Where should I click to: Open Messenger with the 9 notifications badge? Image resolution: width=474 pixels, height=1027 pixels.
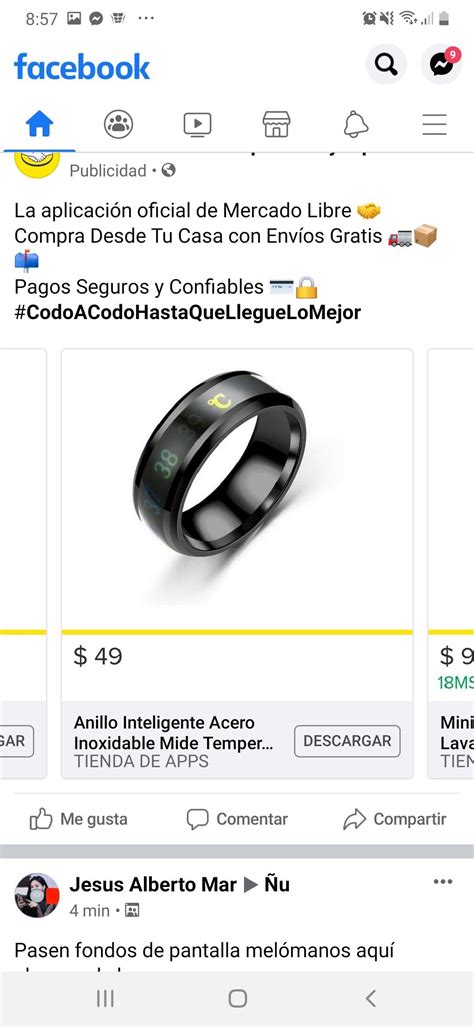pyautogui.click(x=441, y=64)
